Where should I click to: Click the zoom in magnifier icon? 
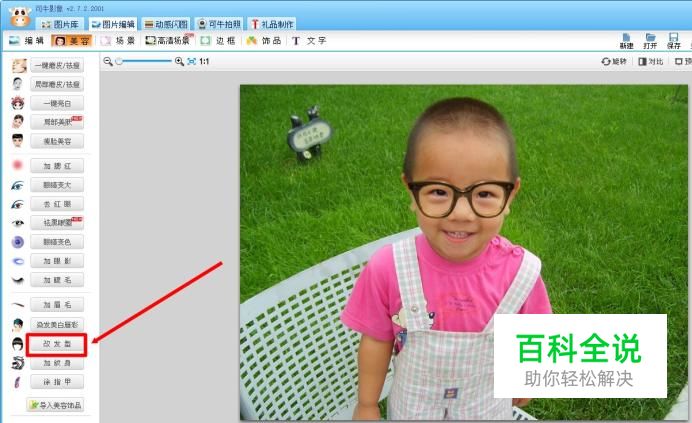click(x=179, y=61)
